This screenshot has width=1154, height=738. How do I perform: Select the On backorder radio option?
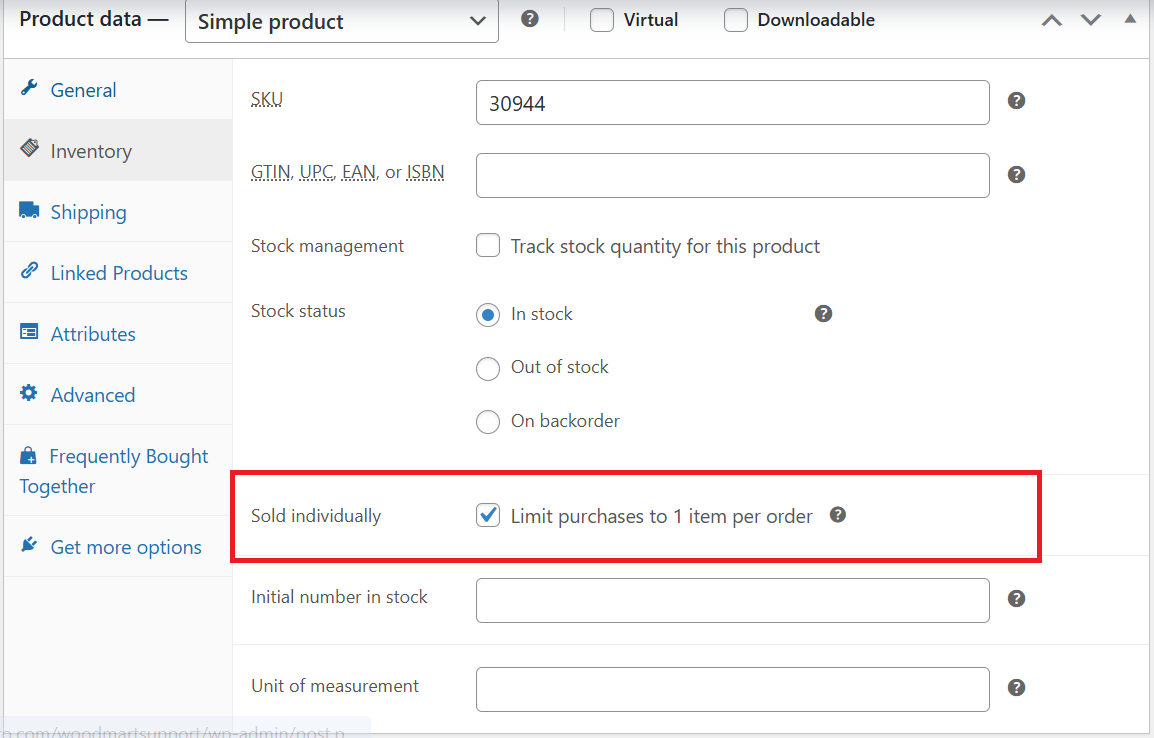pyautogui.click(x=488, y=422)
